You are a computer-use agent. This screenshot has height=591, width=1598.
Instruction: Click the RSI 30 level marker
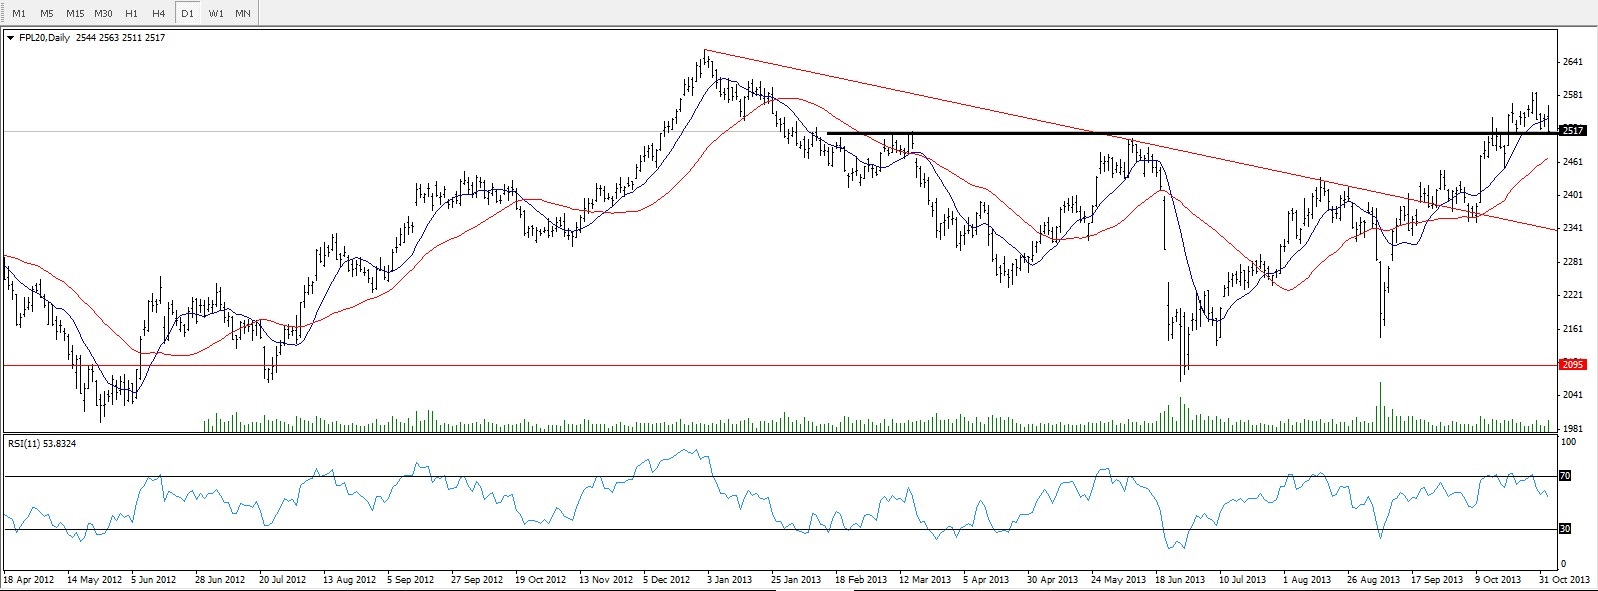tap(1565, 529)
